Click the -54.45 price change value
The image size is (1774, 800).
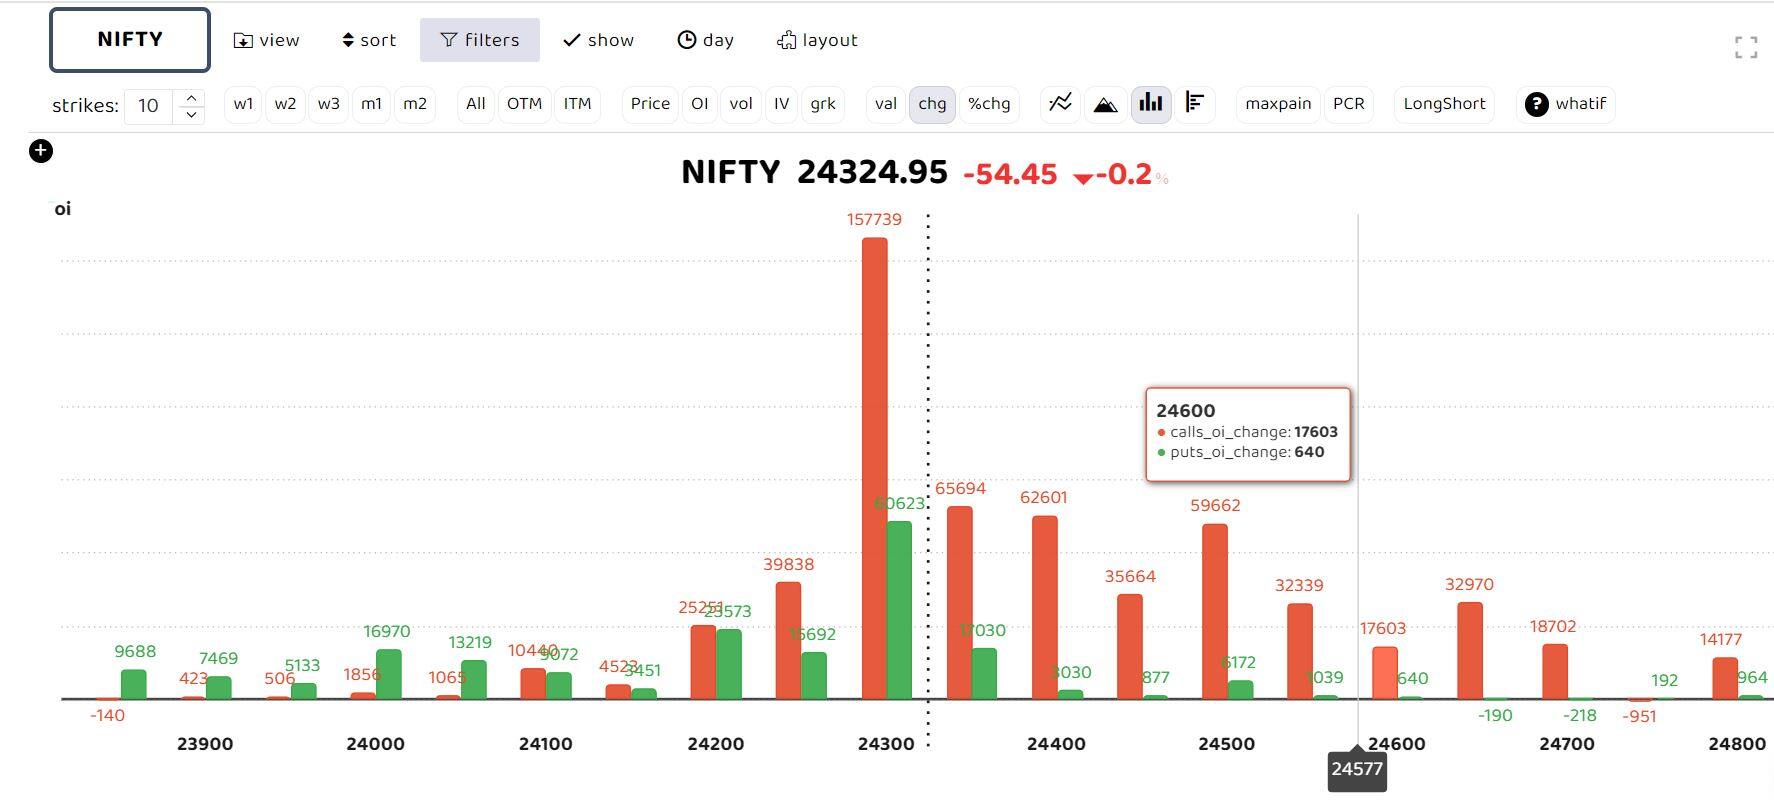click(1010, 174)
